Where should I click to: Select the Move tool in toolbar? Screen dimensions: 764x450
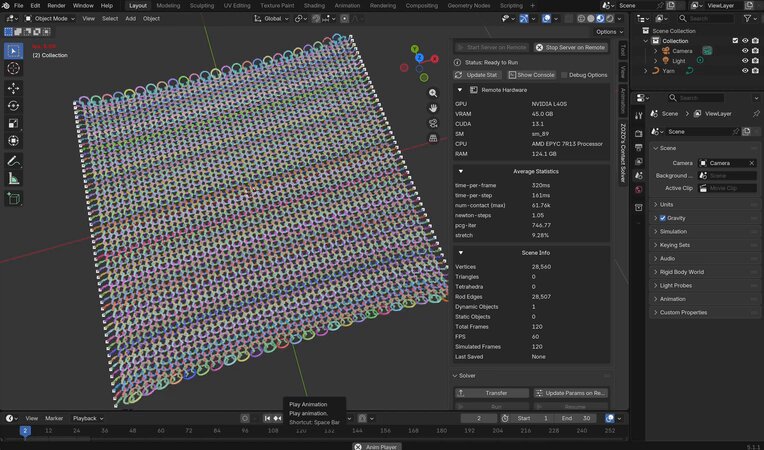pyautogui.click(x=14, y=88)
